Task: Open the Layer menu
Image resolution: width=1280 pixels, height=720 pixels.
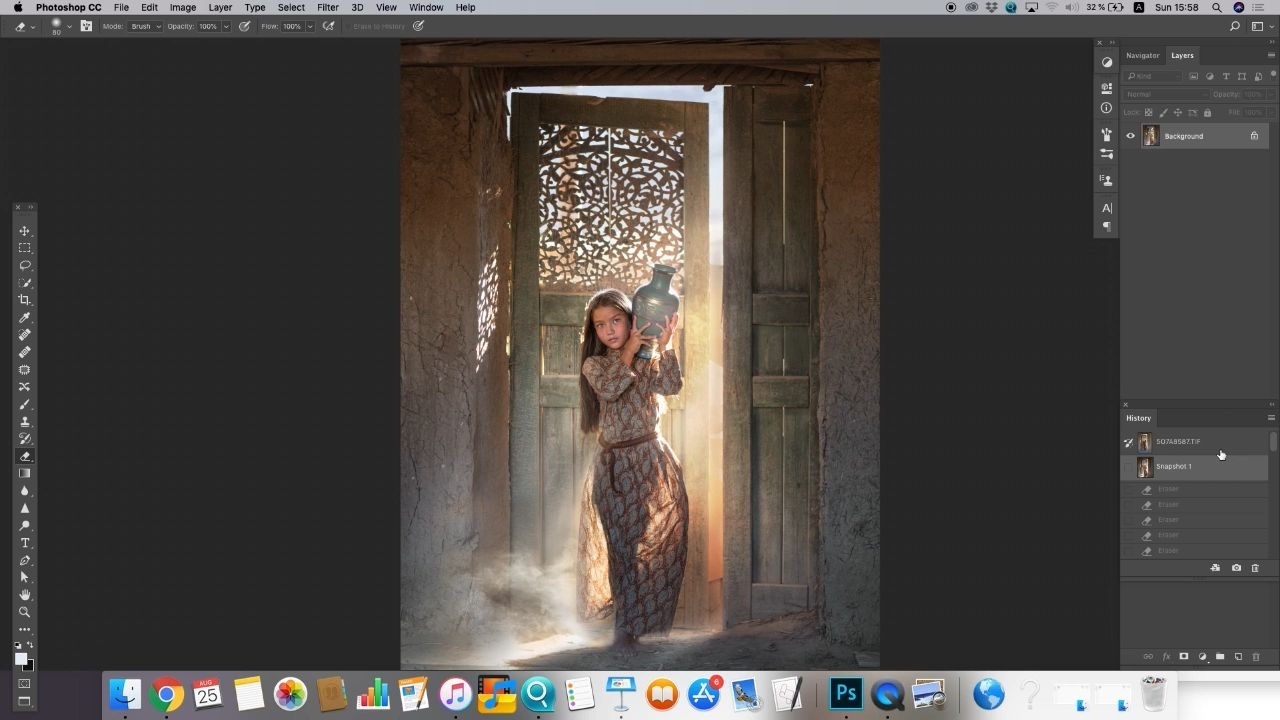Action: tap(220, 7)
